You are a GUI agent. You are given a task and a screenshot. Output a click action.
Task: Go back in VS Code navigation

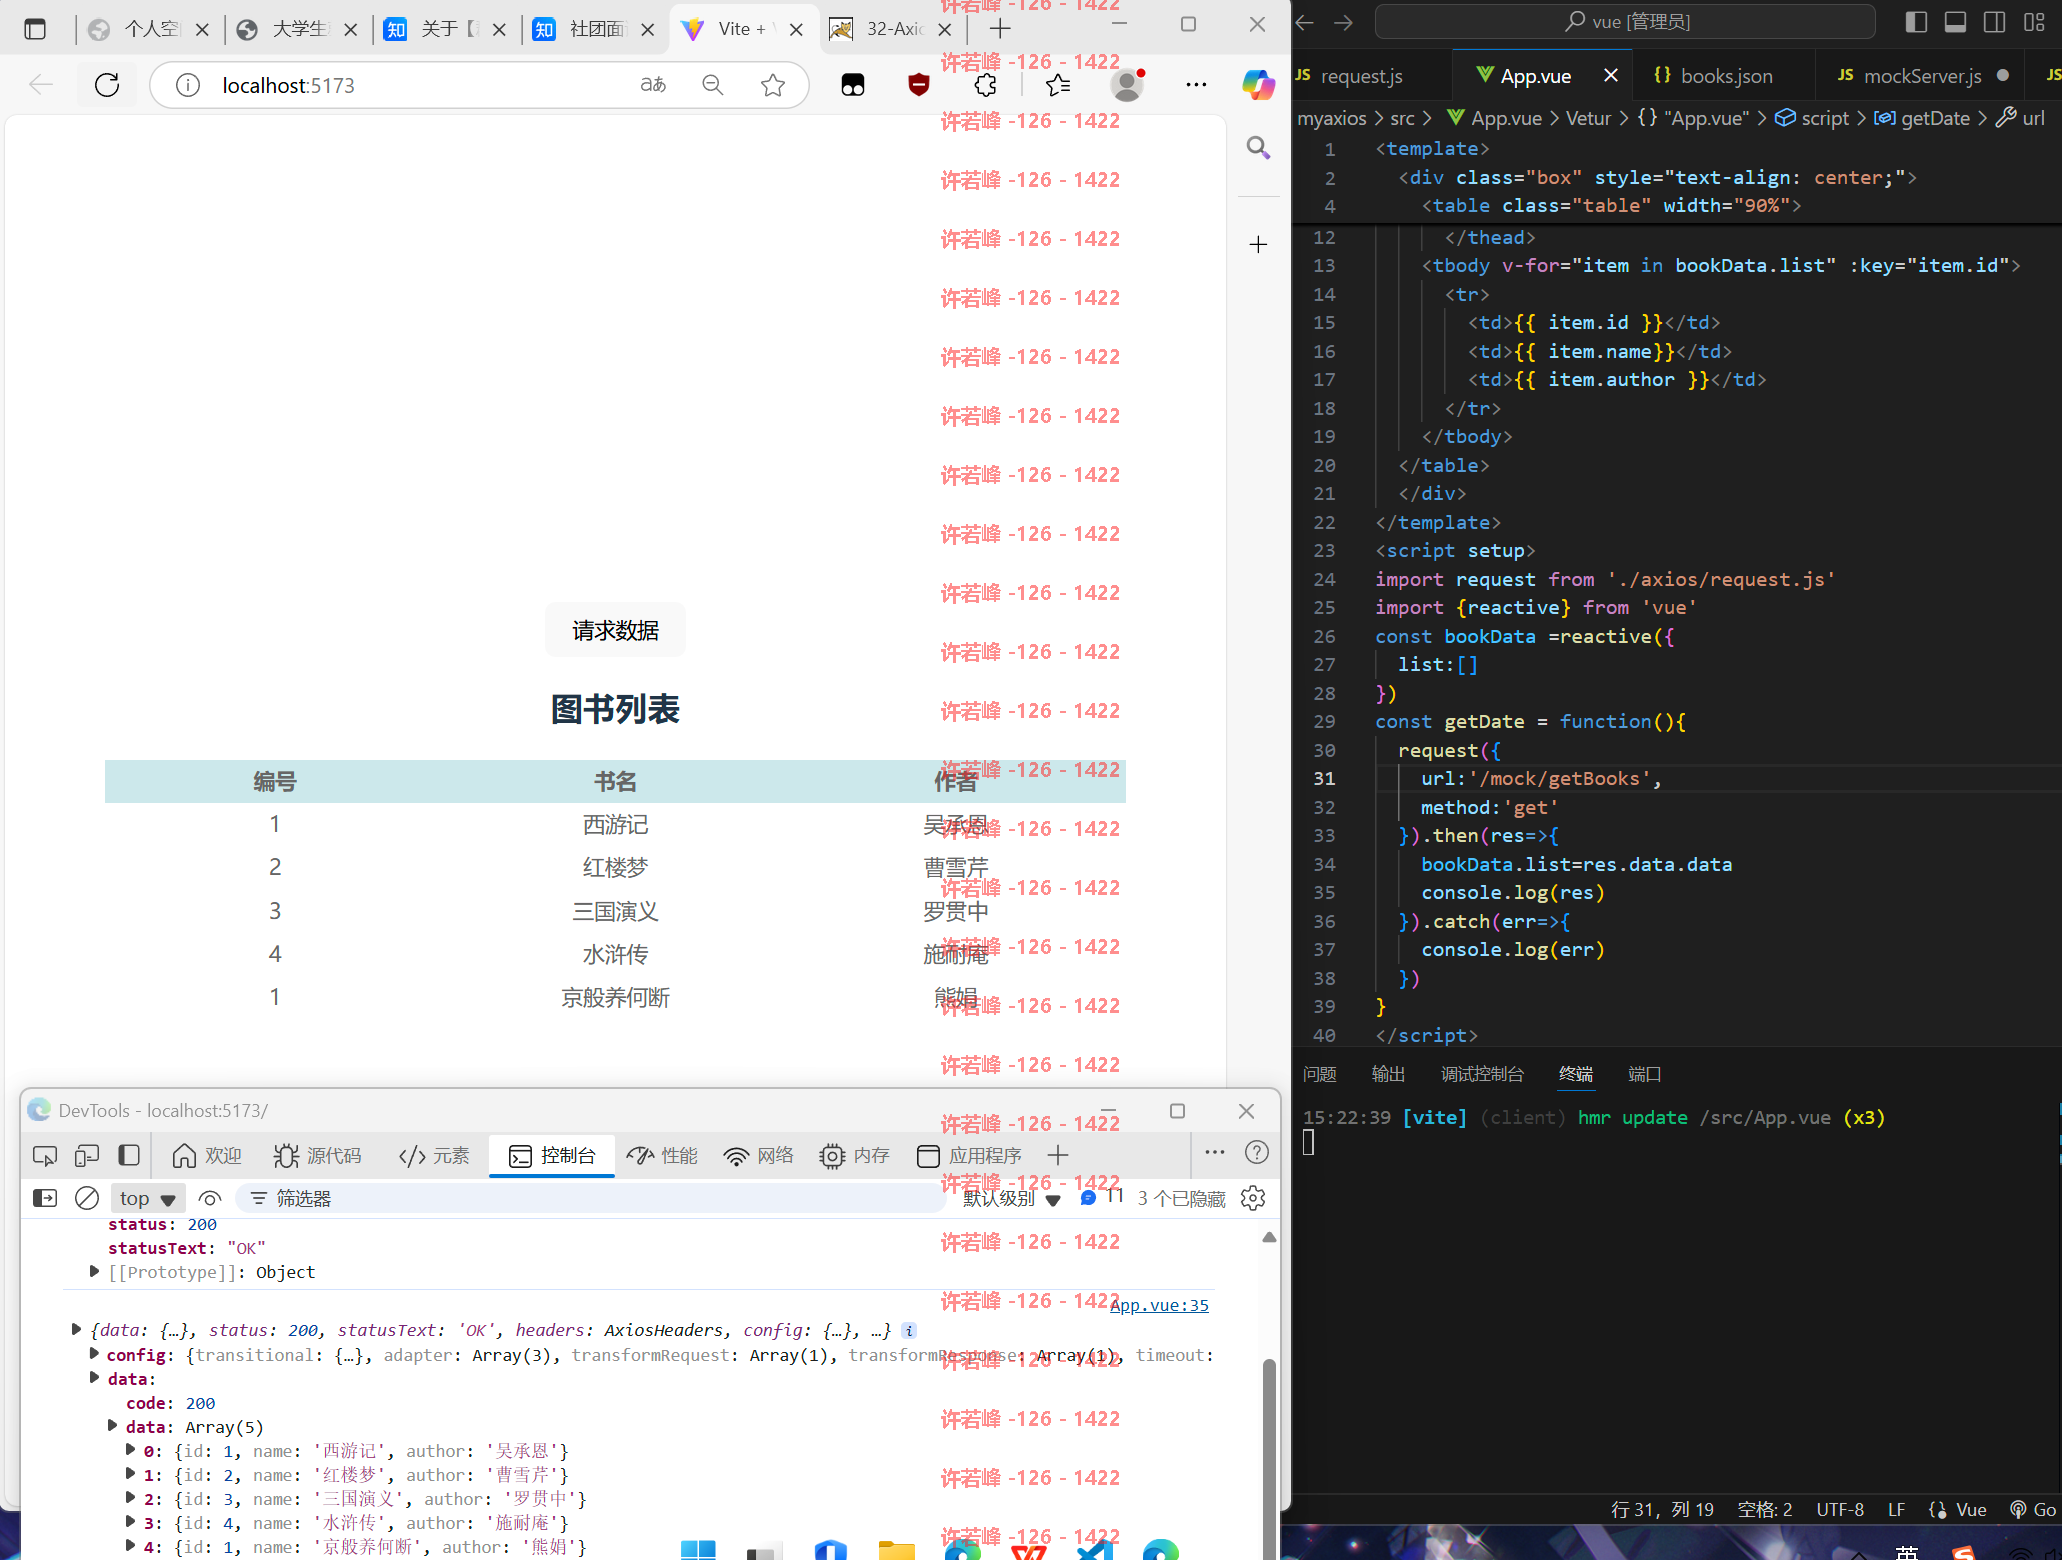(1304, 22)
